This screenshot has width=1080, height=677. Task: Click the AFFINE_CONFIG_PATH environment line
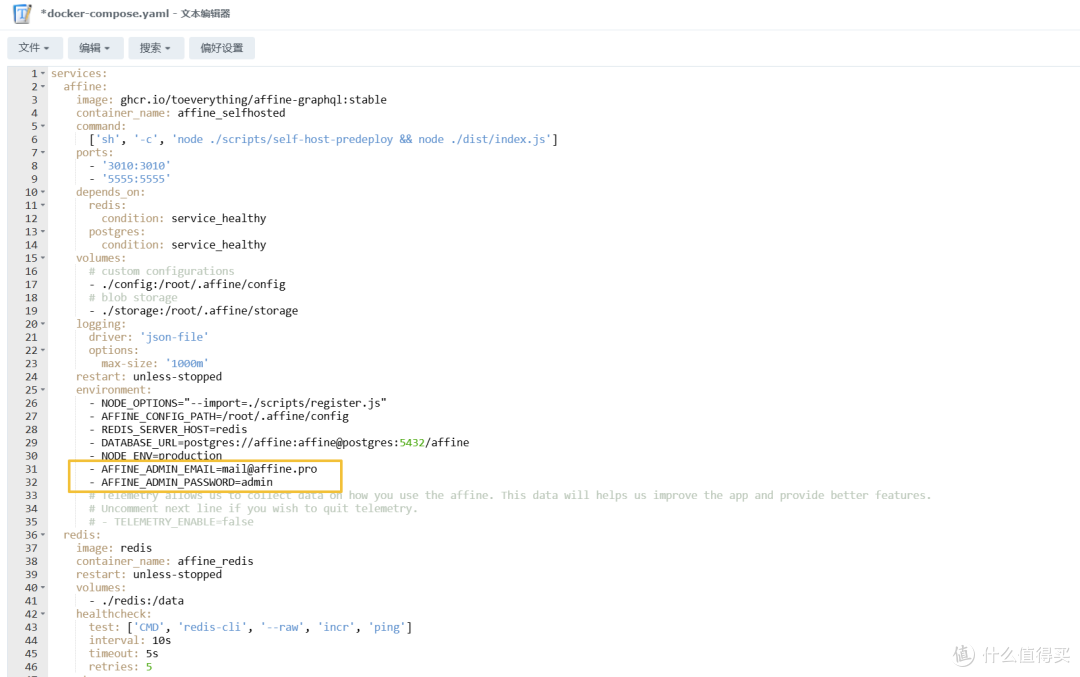pyautogui.click(x=219, y=416)
